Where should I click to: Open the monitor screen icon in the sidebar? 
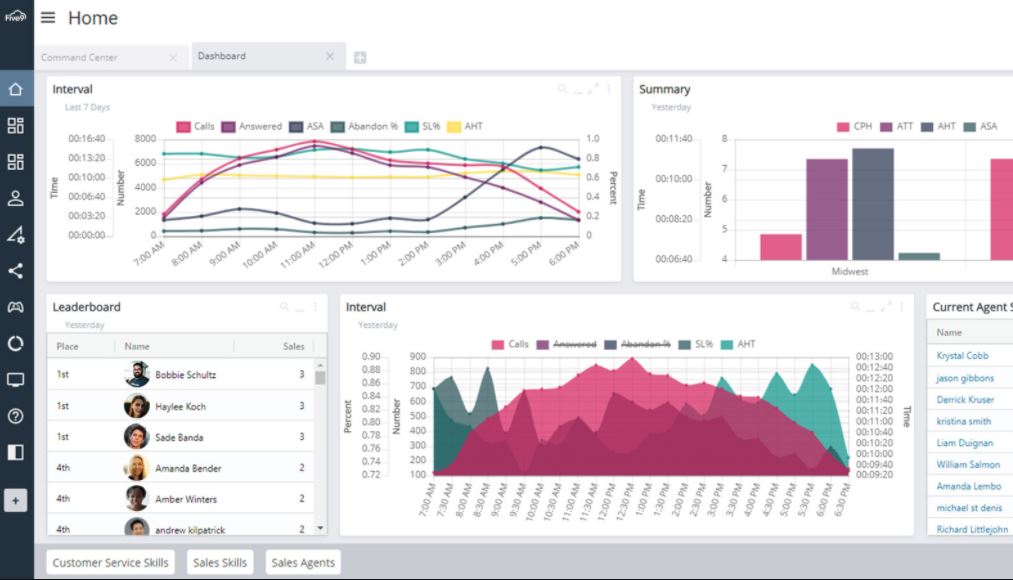click(x=16, y=380)
